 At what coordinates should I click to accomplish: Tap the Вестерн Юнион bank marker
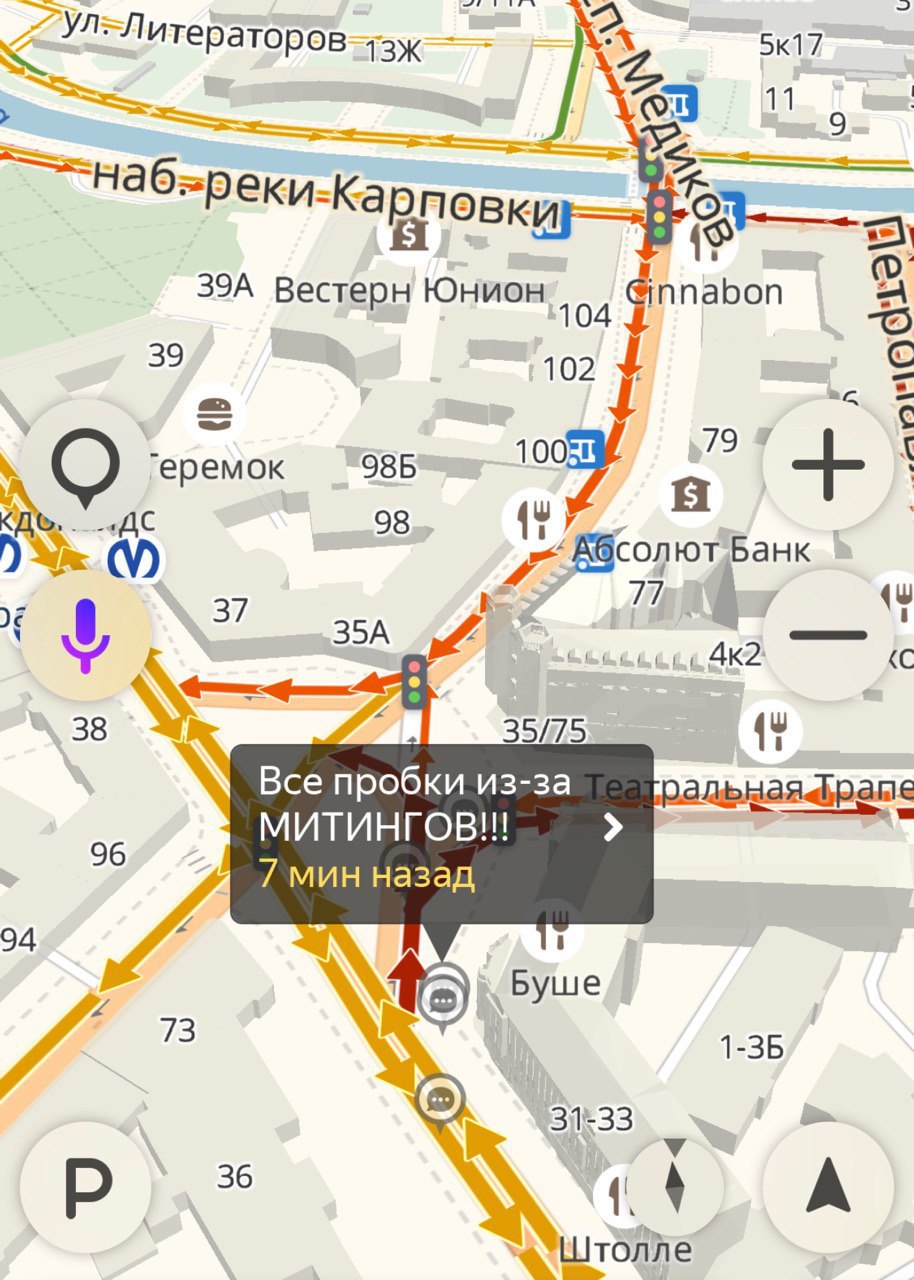pyautogui.click(x=409, y=237)
